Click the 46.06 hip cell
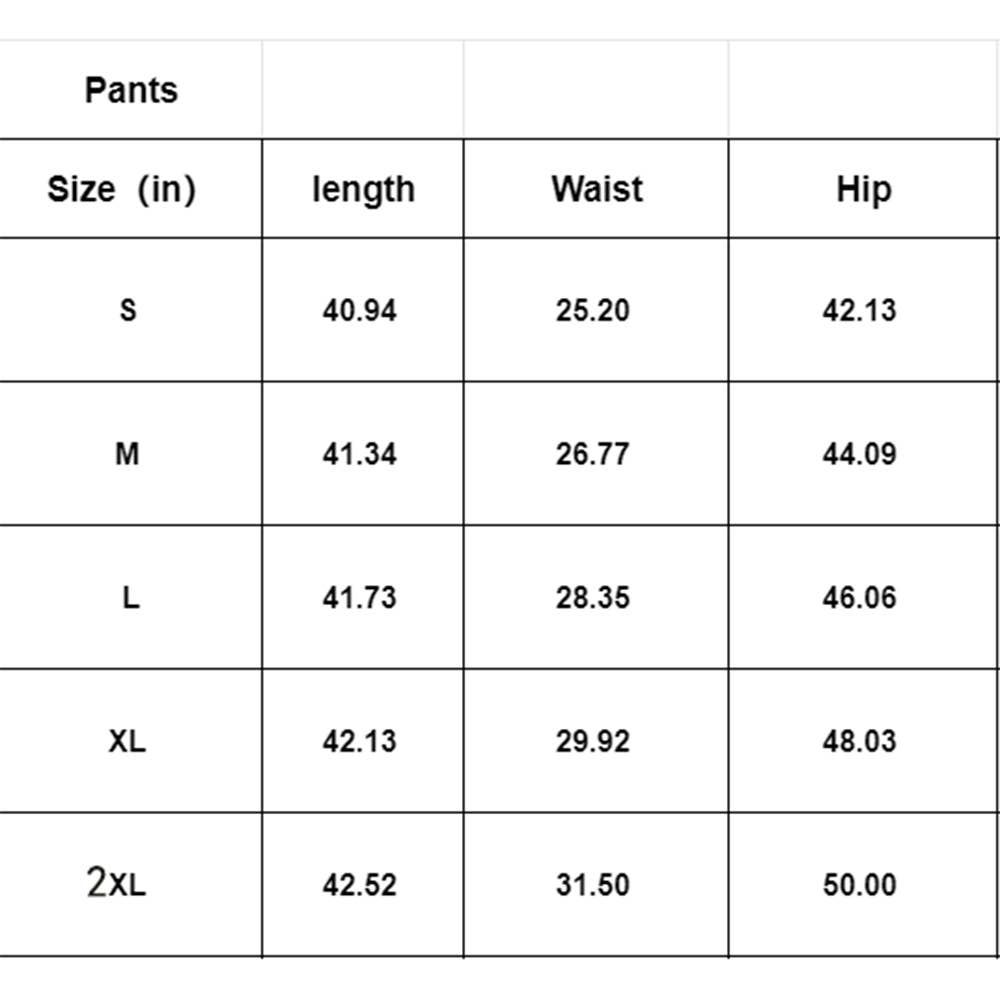 859,598
